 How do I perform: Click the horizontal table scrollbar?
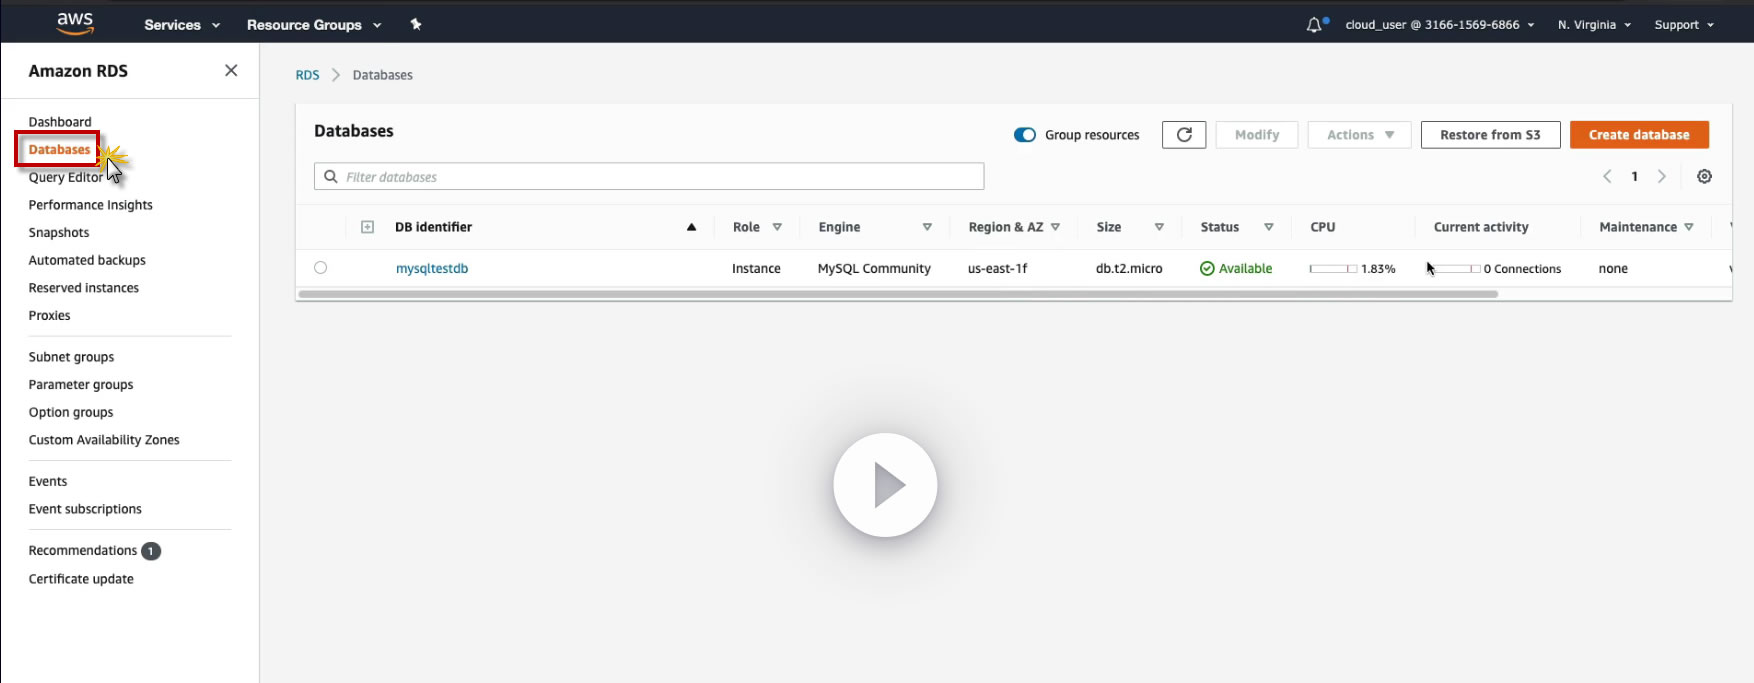tap(898, 294)
